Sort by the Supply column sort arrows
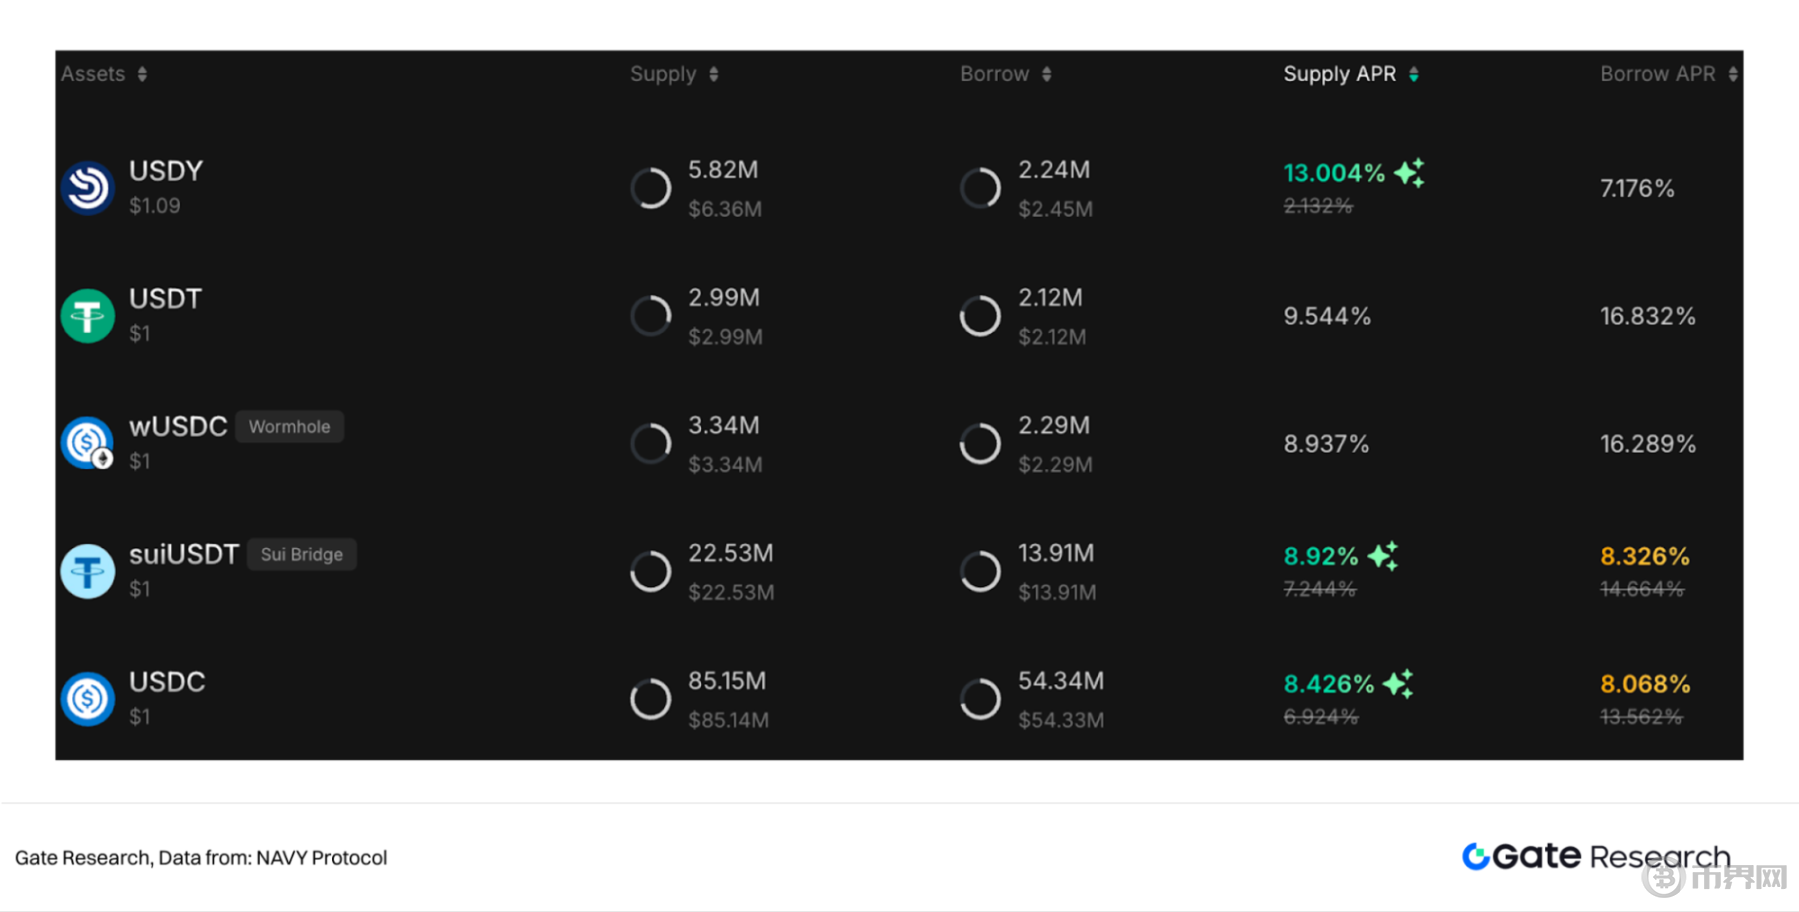The image size is (1799, 912). [x=713, y=74]
